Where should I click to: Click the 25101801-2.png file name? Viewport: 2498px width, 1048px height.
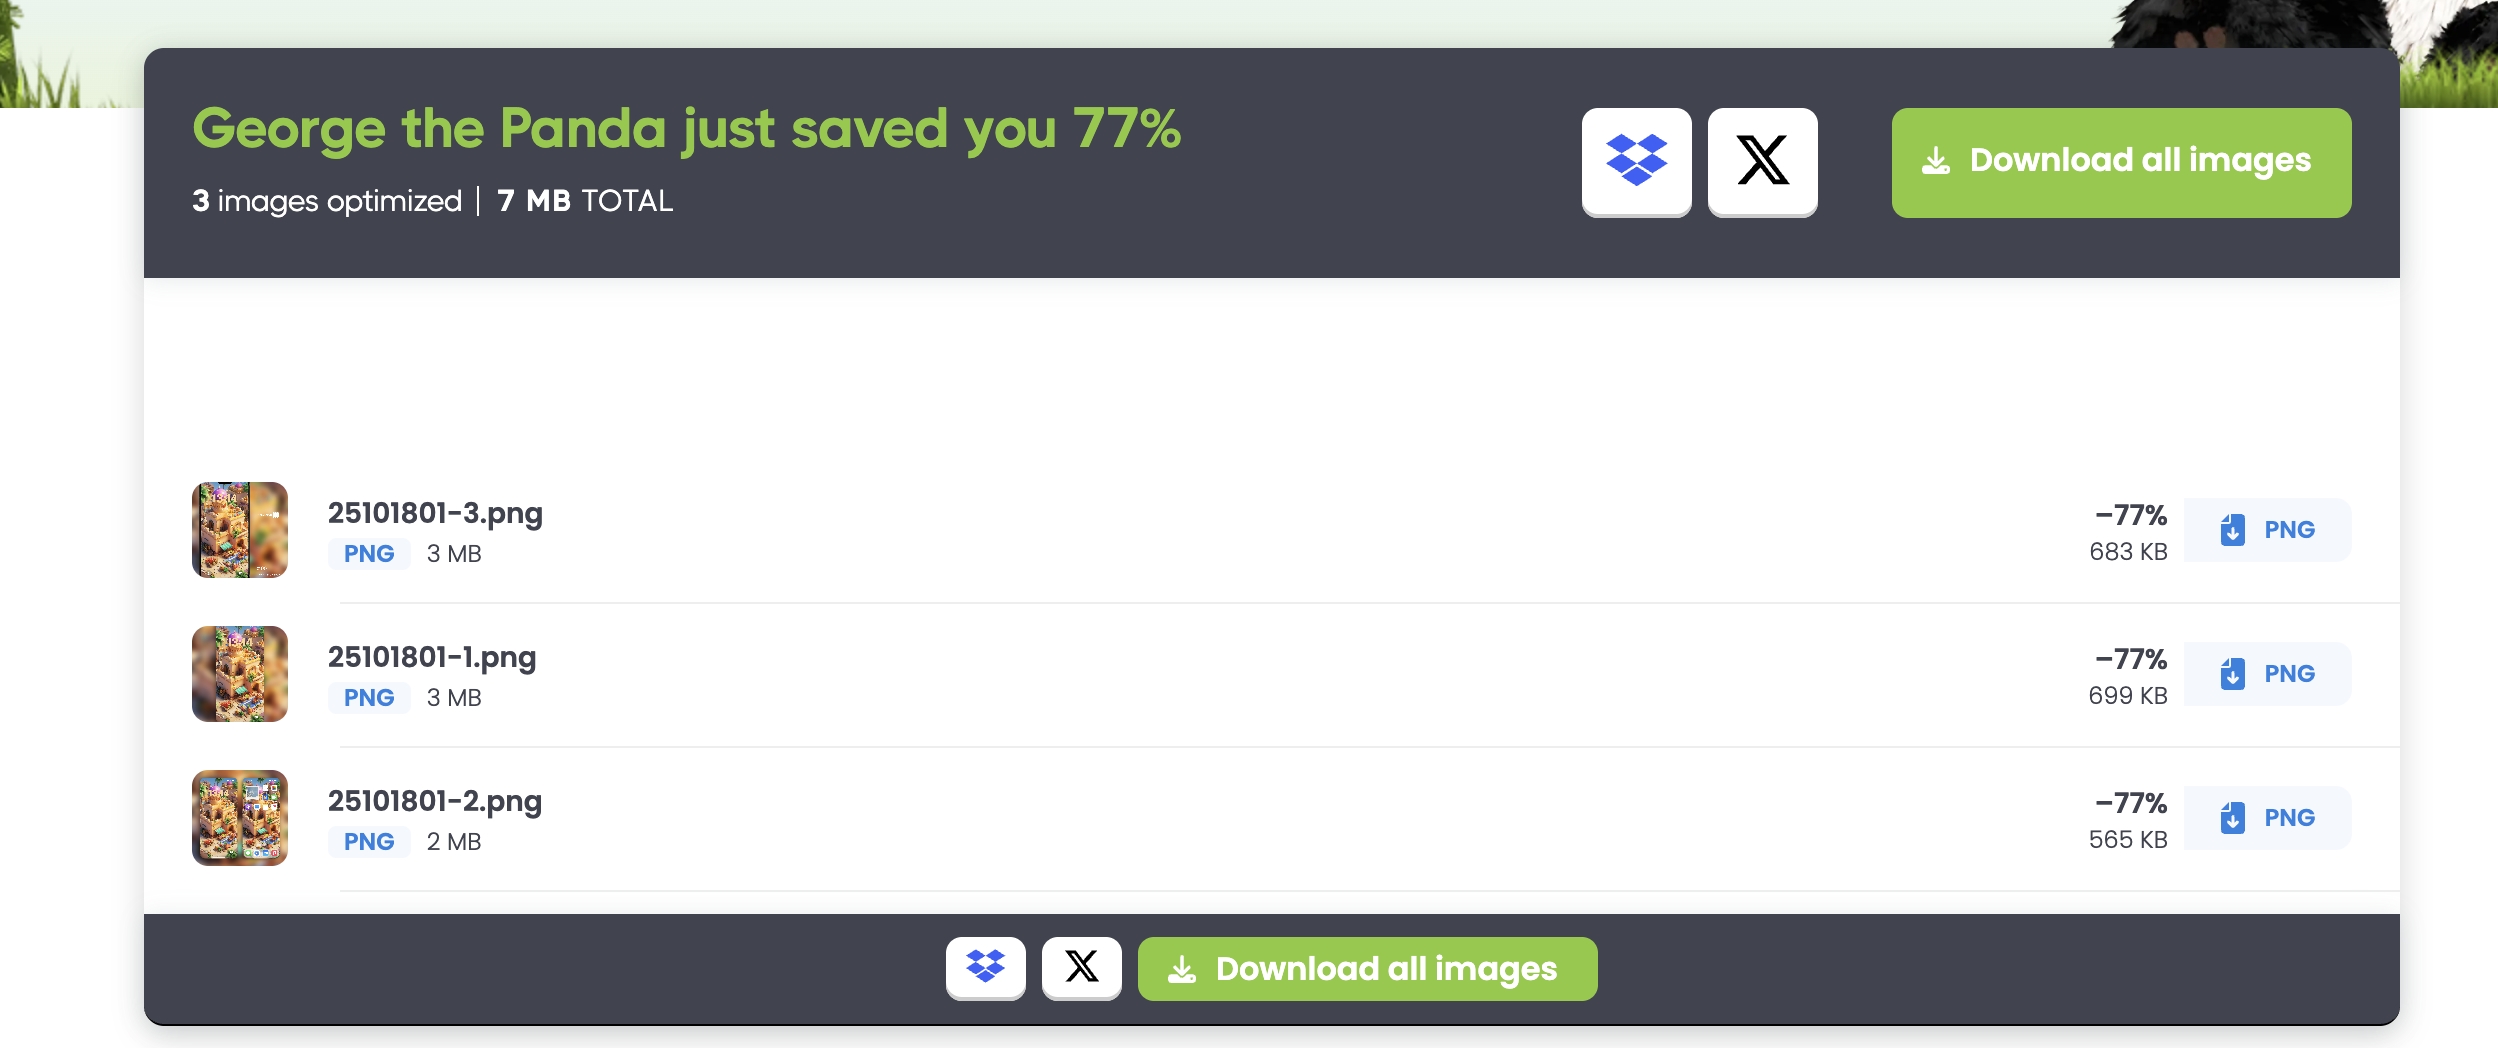(435, 801)
